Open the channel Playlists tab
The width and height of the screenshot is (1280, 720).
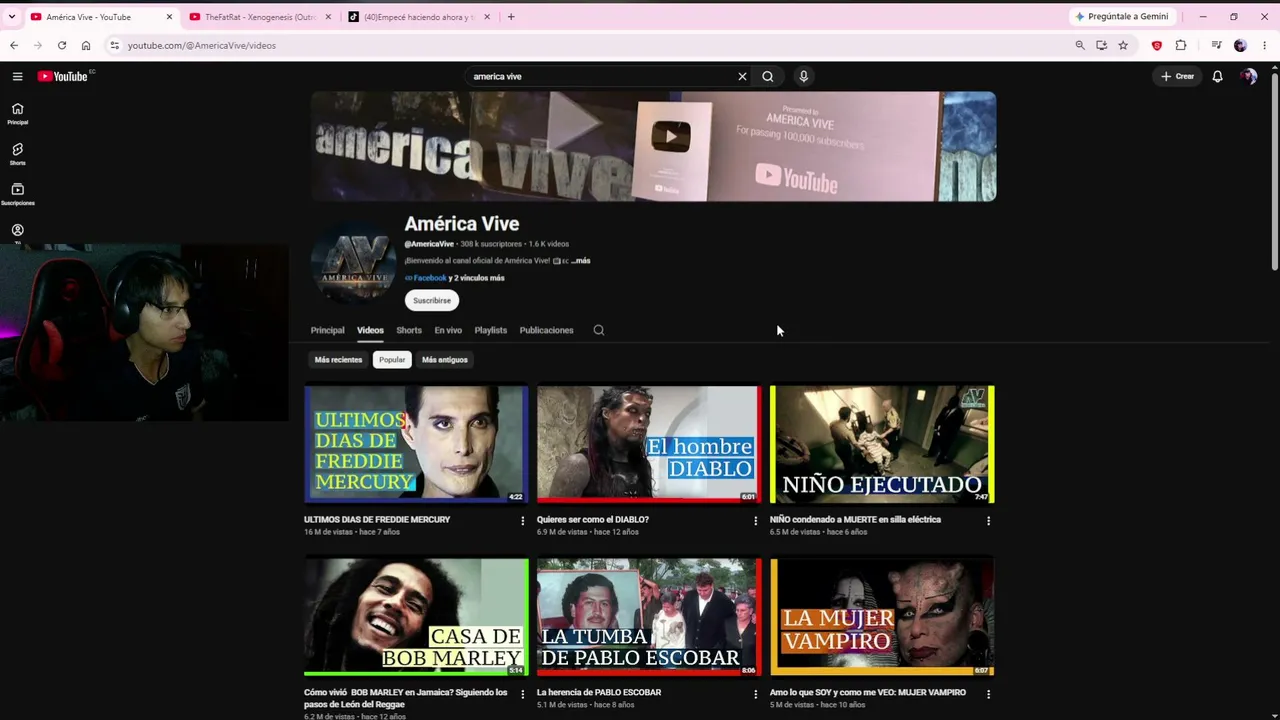(x=491, y=330)
